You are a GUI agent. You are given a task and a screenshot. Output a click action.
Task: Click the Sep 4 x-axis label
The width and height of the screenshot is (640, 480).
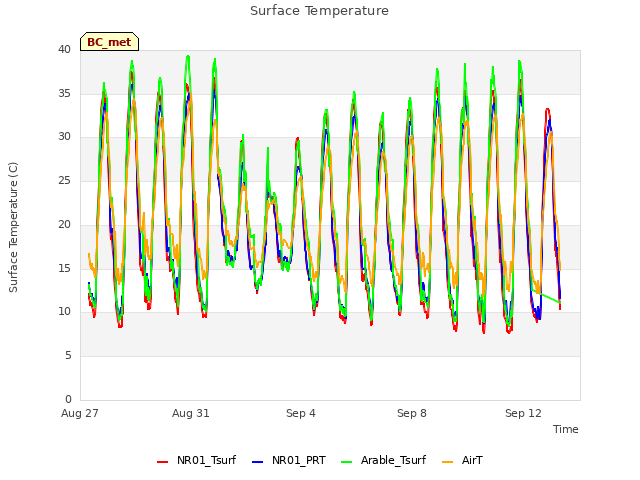pyautogui.click(x=301, y=413)
